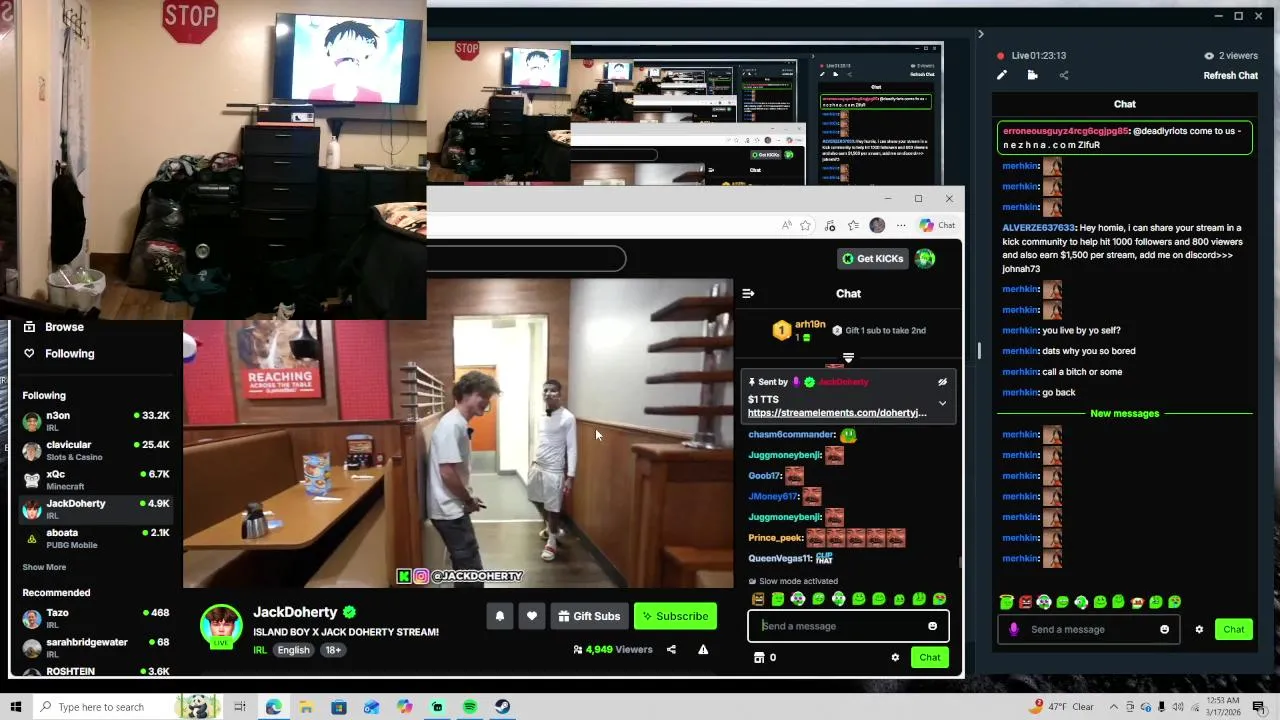Click last emote in Kick quick emote row

939,599
